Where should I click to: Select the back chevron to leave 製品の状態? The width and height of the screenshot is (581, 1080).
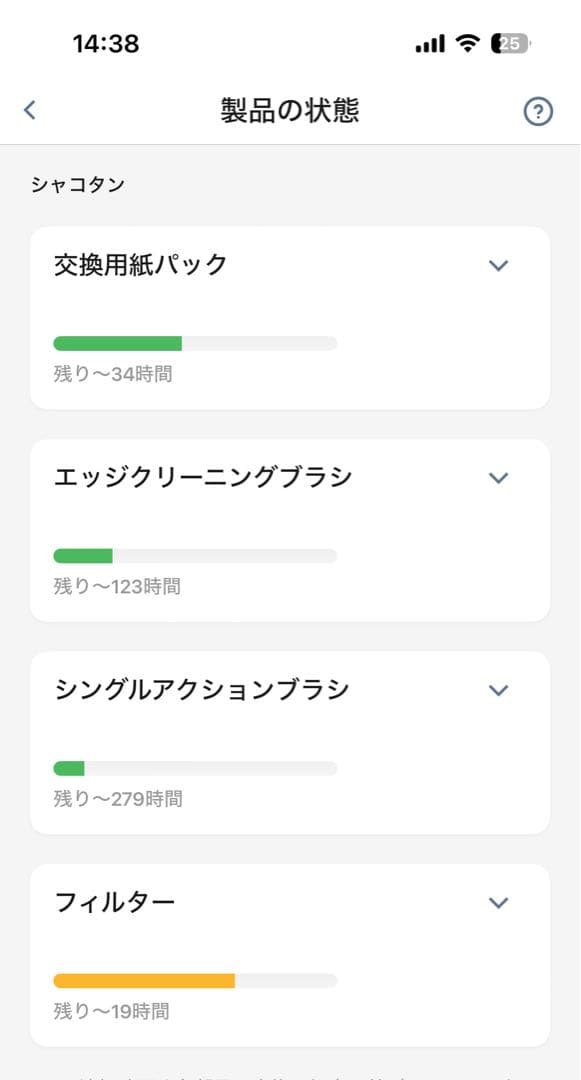[x=27, y=111]
